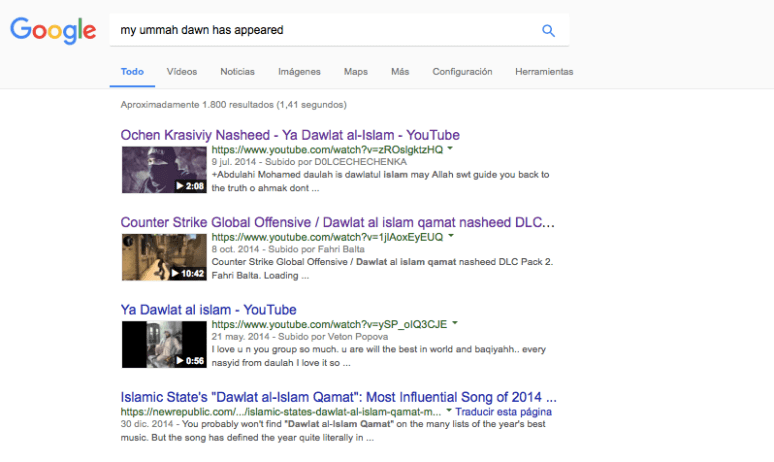Open the Noticias tab

[x=237, y=72]
